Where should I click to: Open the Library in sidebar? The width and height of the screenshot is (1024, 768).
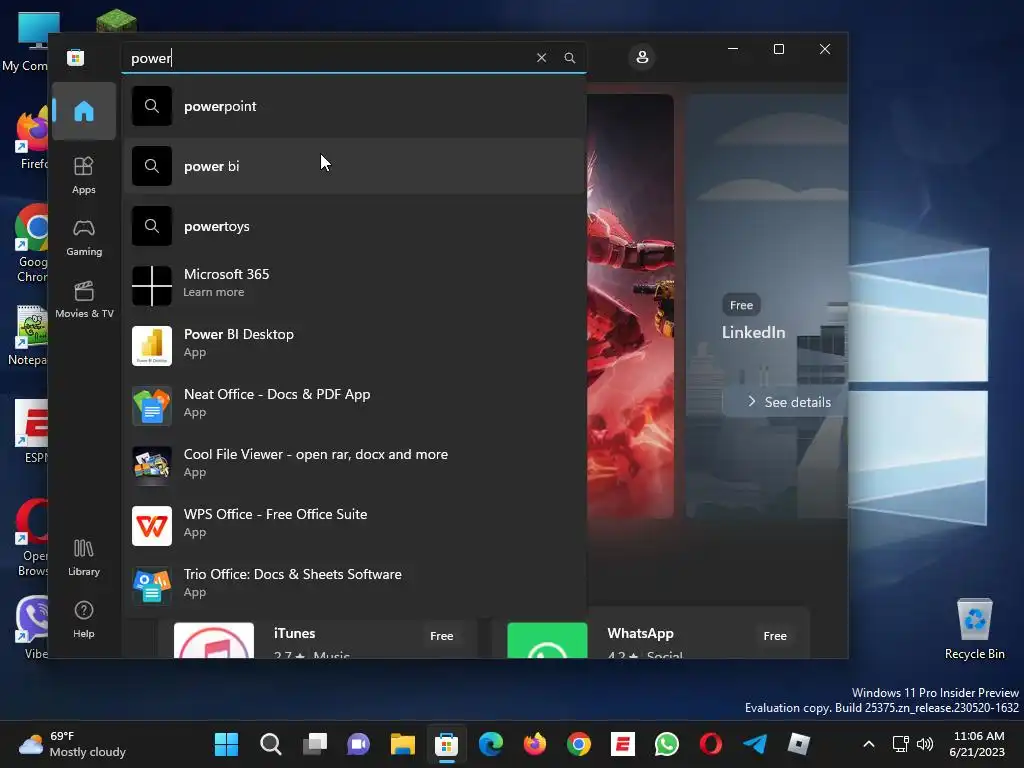tap(84, 557)
